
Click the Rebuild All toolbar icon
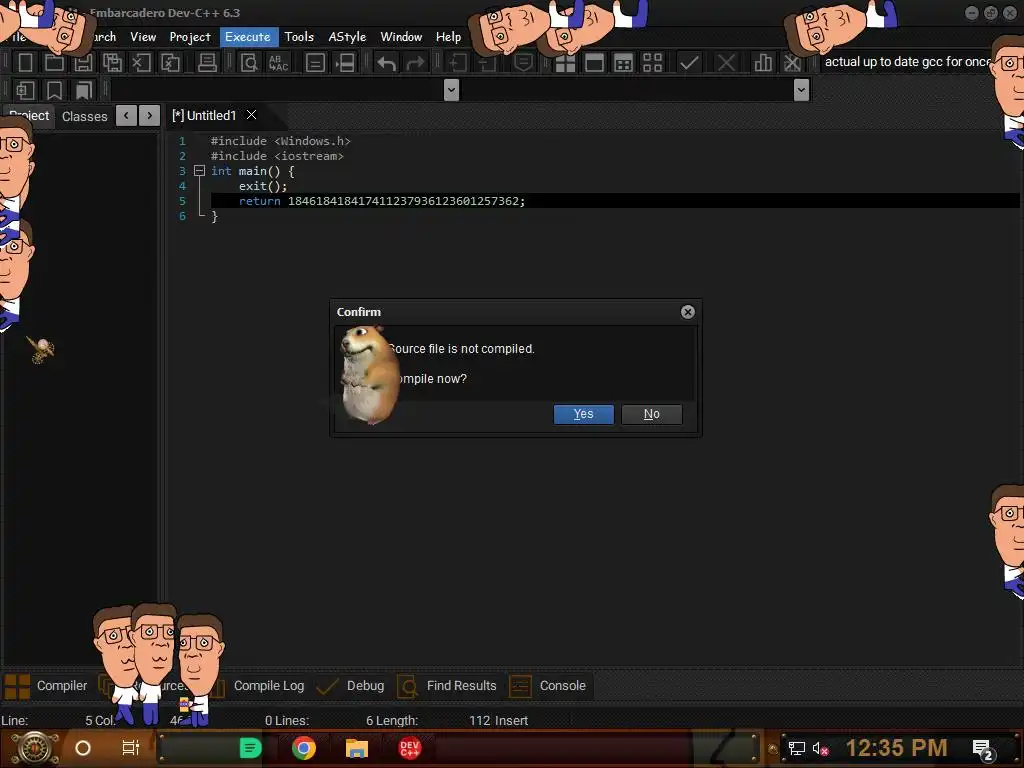(x=652, y=63)
